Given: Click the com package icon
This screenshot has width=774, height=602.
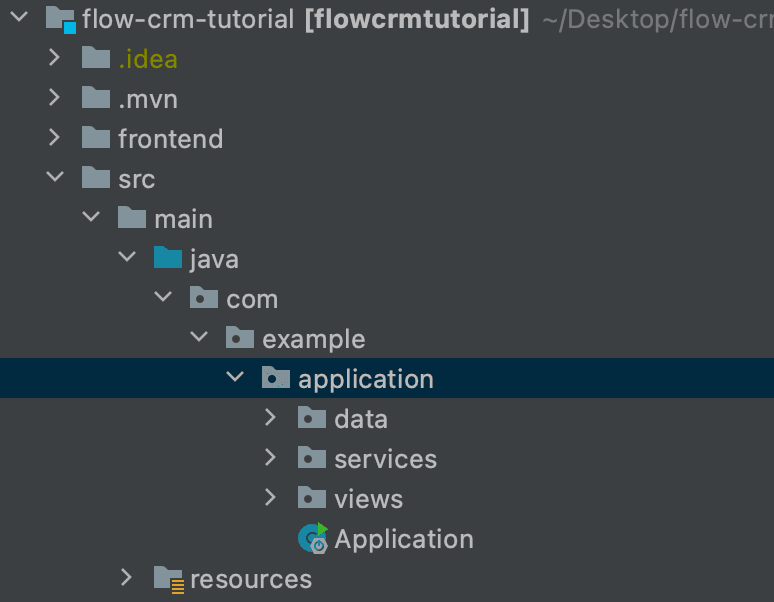Looking at the screenshot, I should coord(204,297).
